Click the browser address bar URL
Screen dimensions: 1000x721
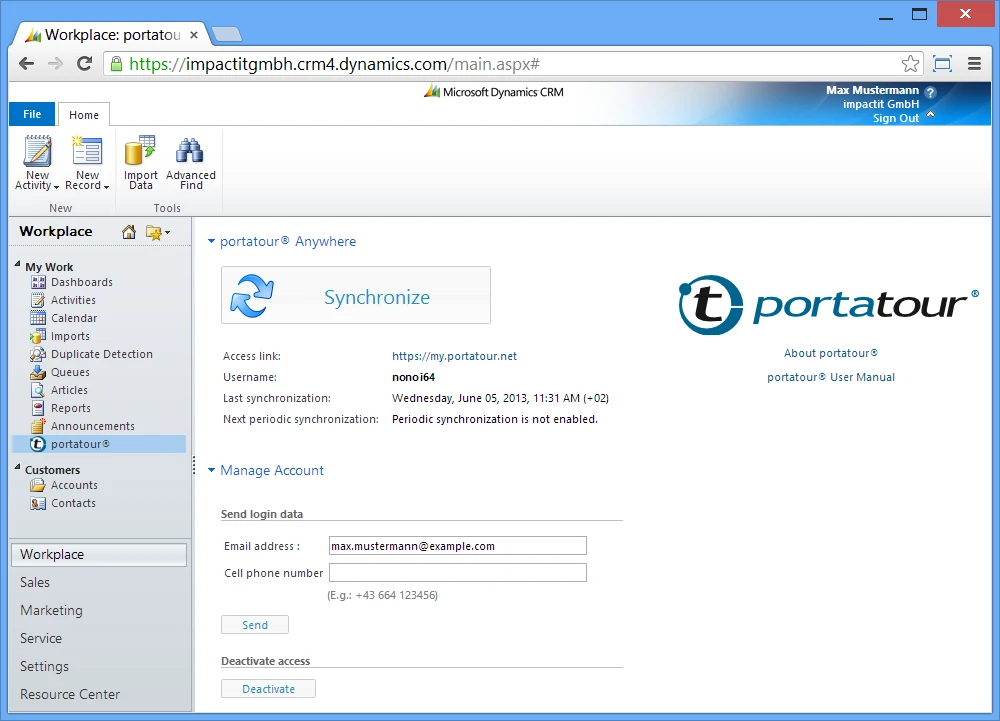334,64
